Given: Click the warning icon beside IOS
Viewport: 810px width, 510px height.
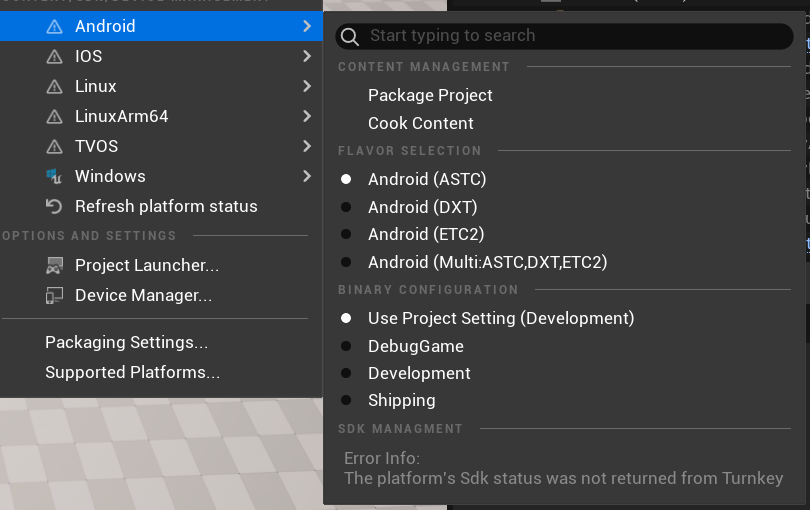Looking at the screenshot, I should coord(54,56).
